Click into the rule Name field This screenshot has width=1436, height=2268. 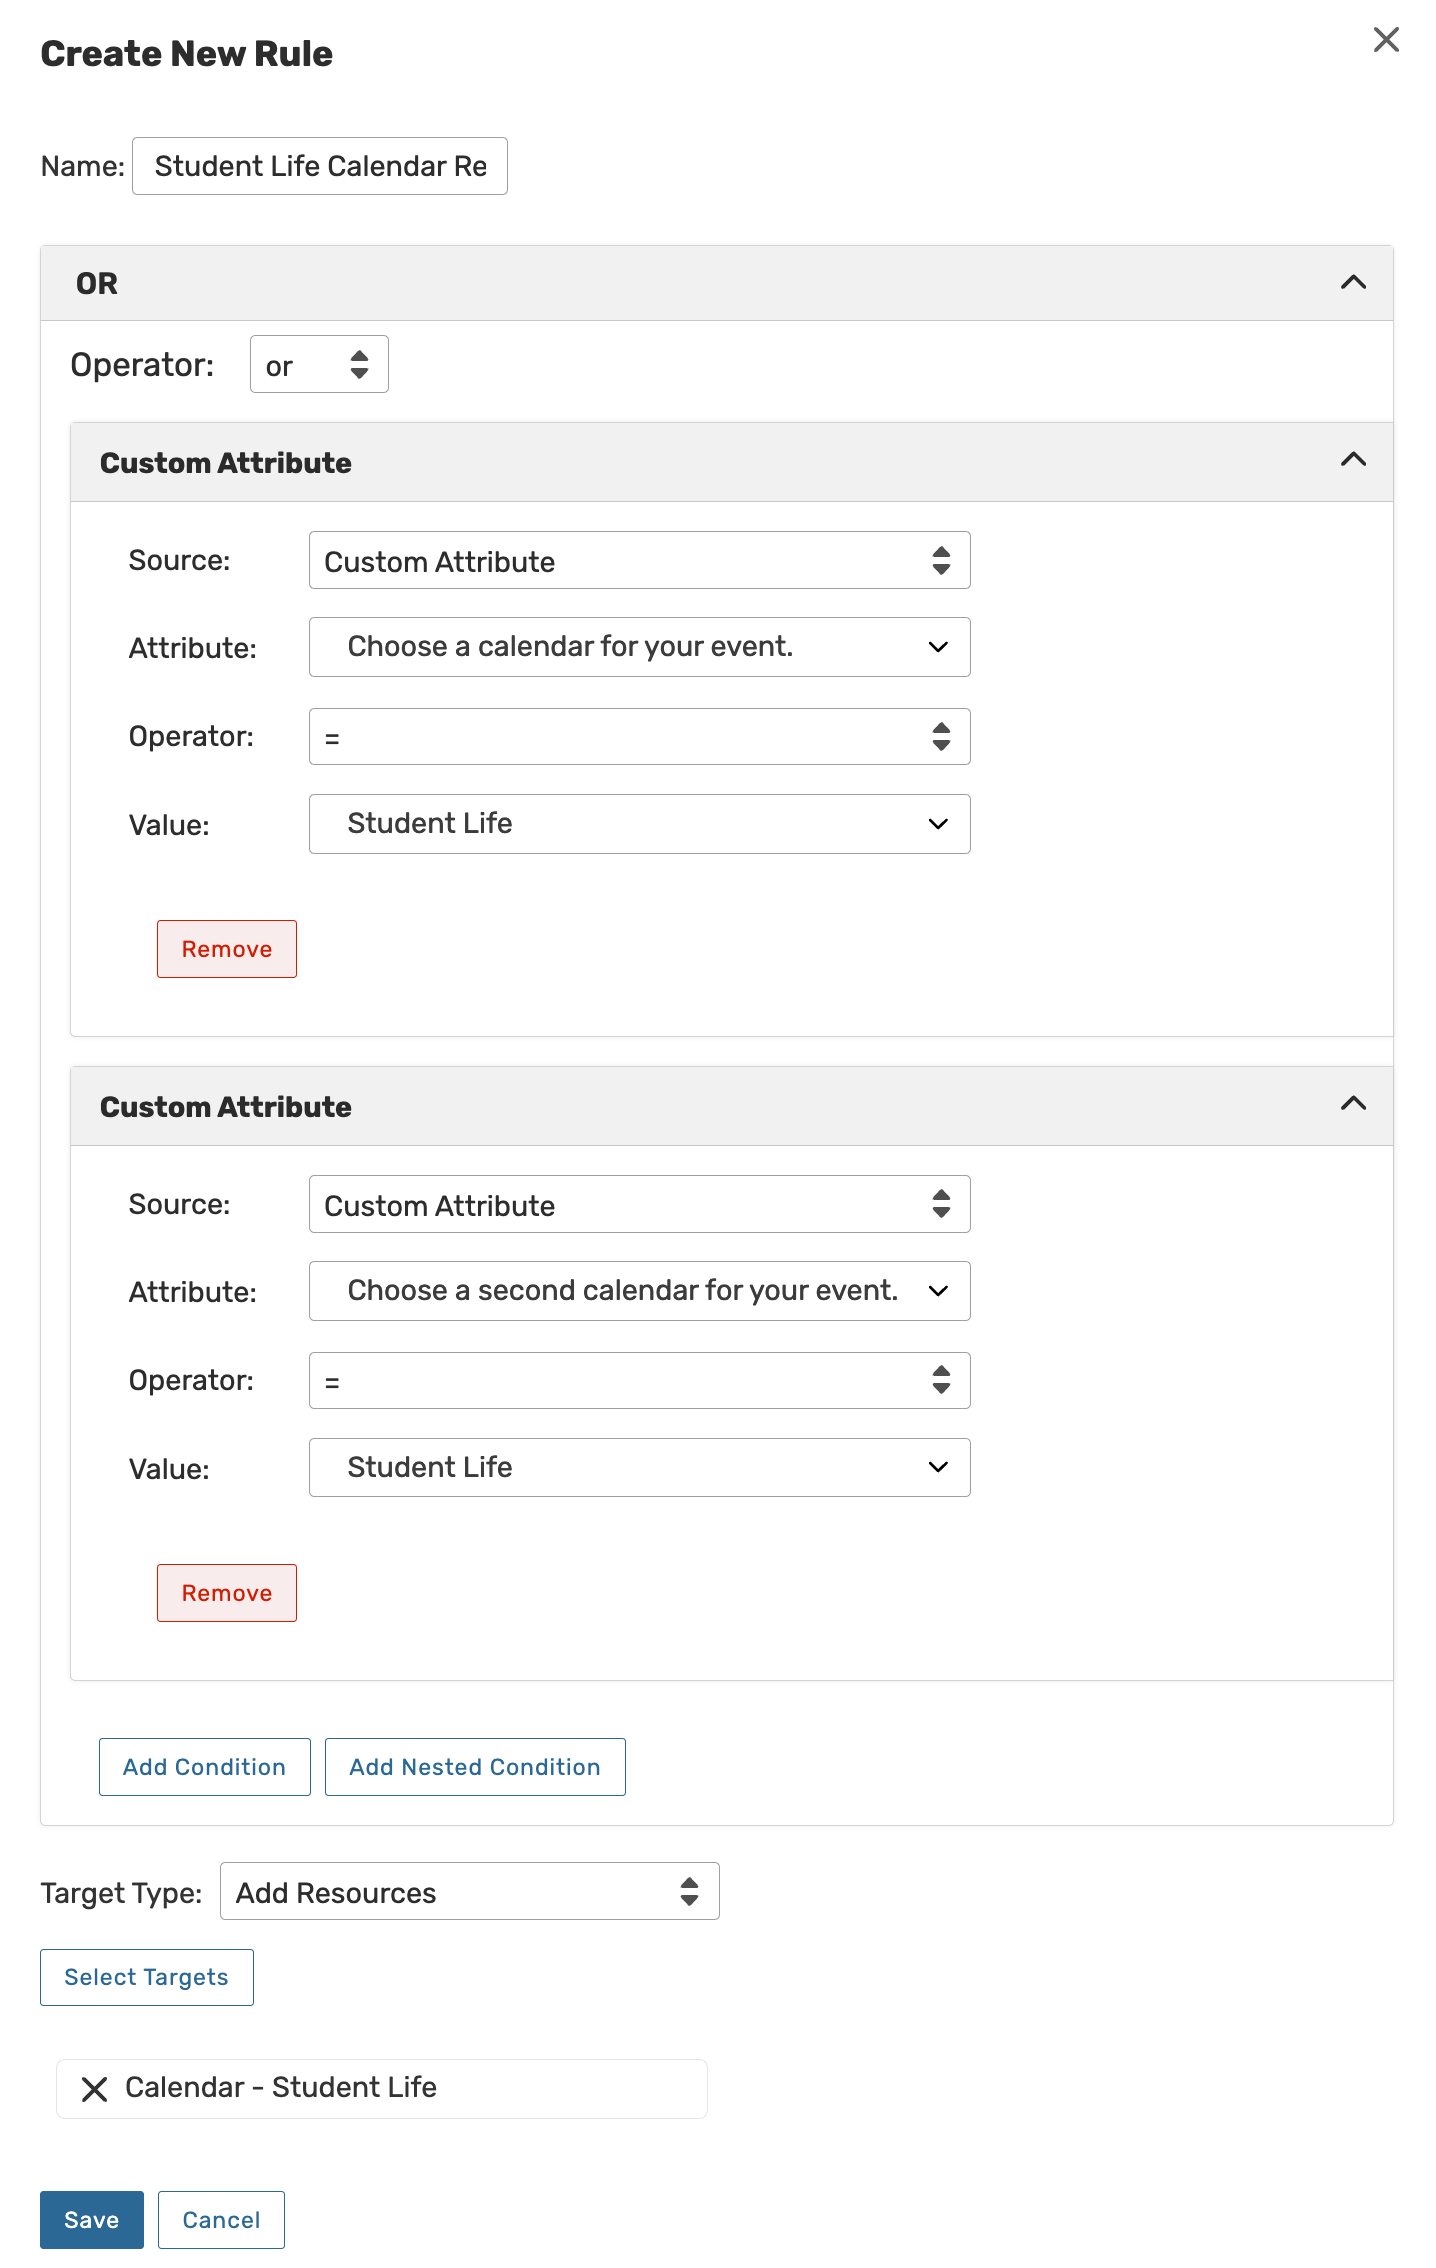point(320,166)
